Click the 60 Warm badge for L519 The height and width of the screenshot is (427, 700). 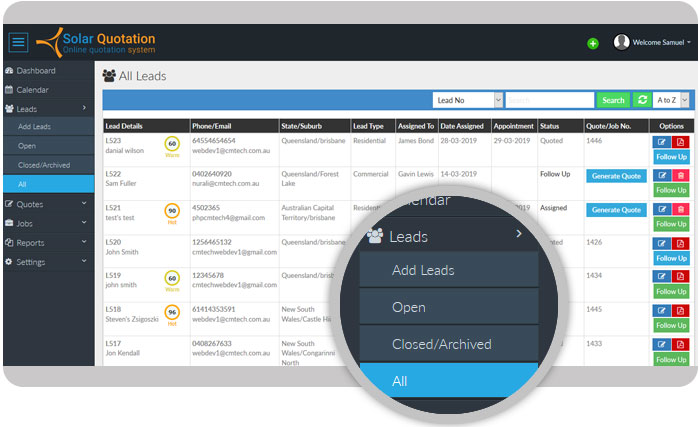click(x=172, y=279)
